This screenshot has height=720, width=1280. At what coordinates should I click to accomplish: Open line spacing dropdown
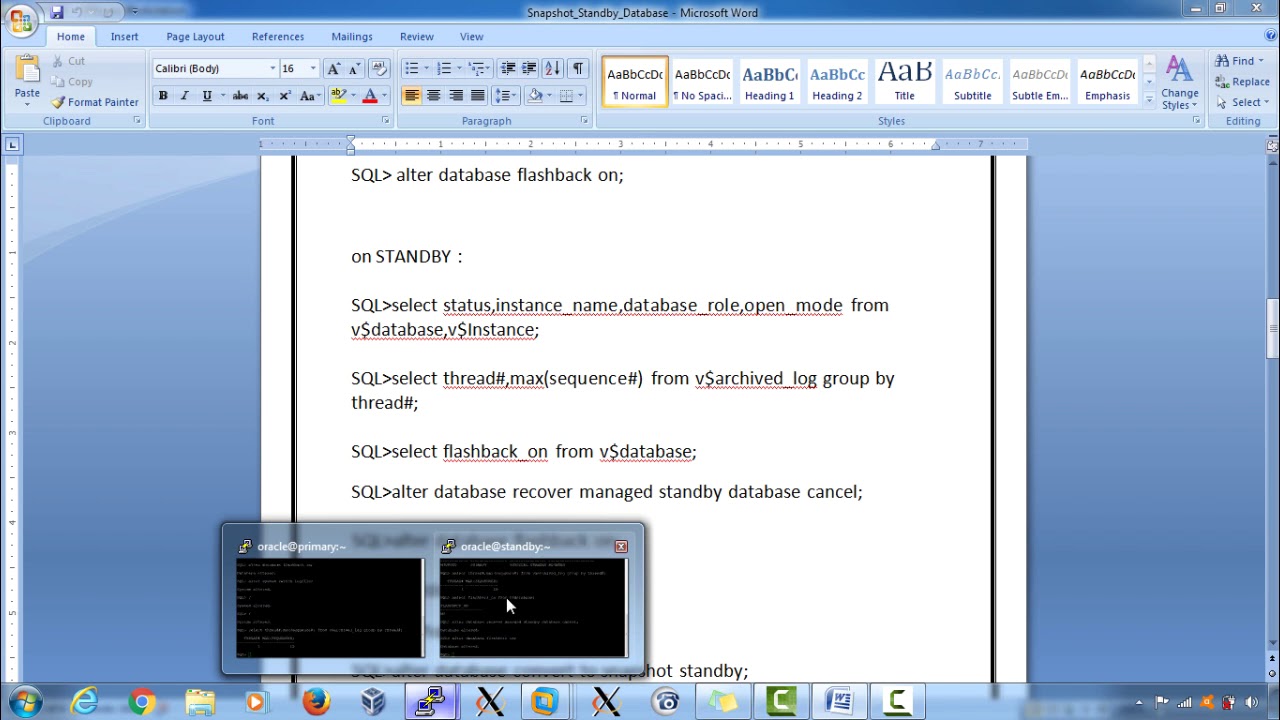click(x=507, y=96)
